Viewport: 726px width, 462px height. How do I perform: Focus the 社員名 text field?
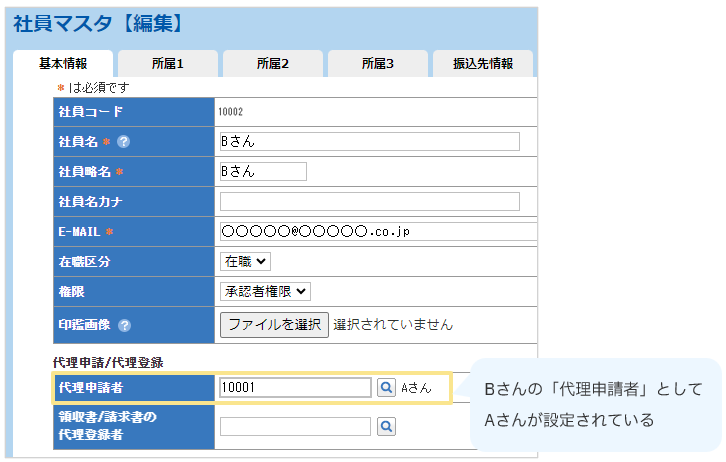369,141
